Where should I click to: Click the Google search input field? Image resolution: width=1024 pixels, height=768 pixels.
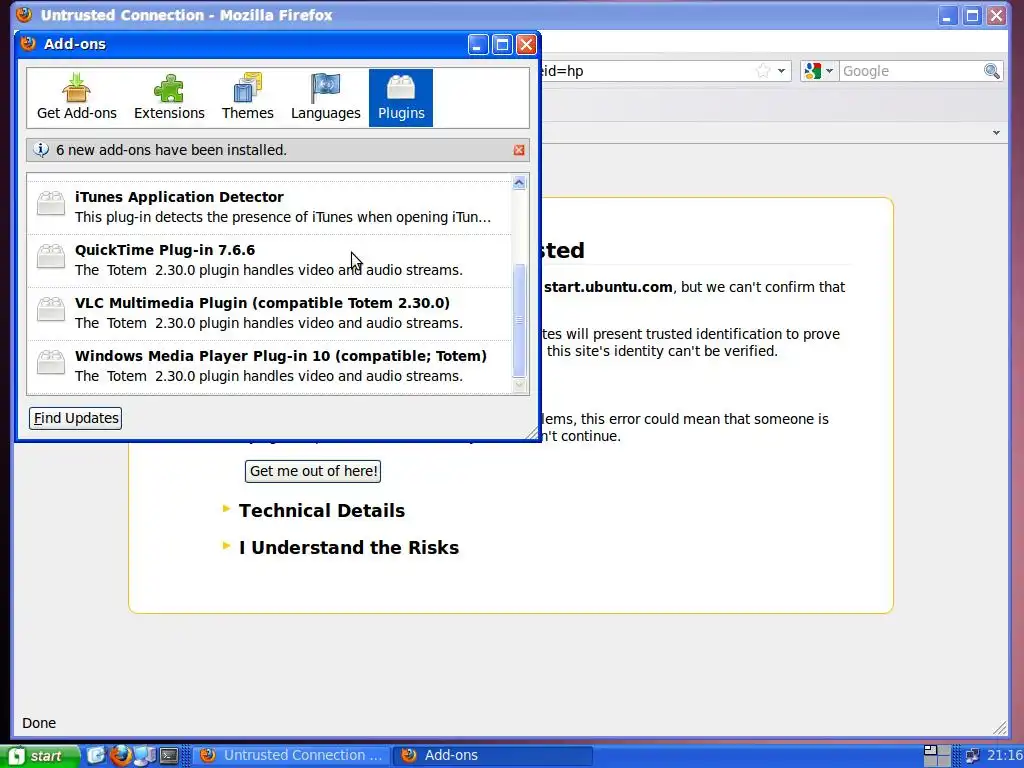[x=911, y=71]
